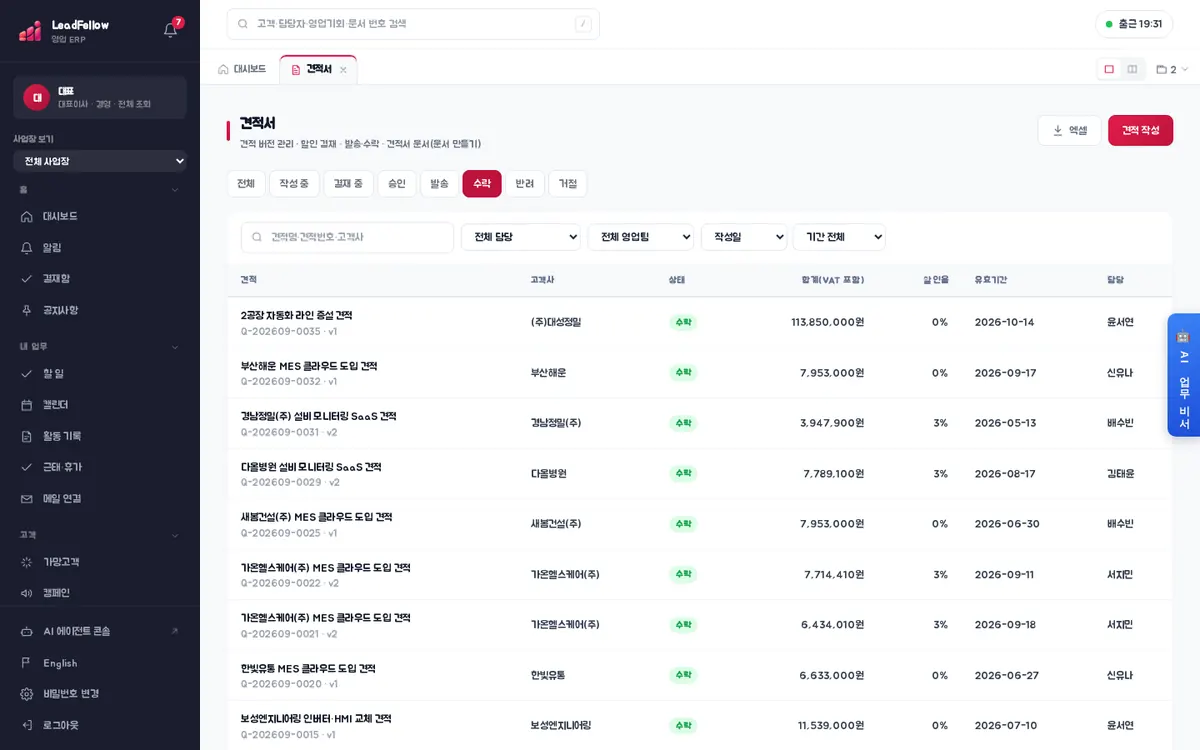Go to 알림 in the sidebar

(100, 248)
